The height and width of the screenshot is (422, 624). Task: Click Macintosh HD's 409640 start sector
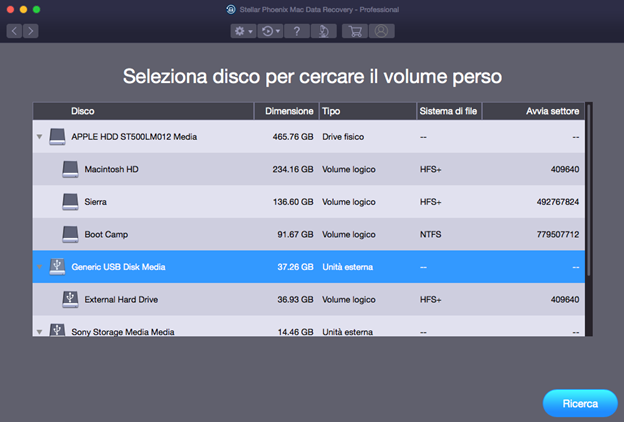[565, 169]
